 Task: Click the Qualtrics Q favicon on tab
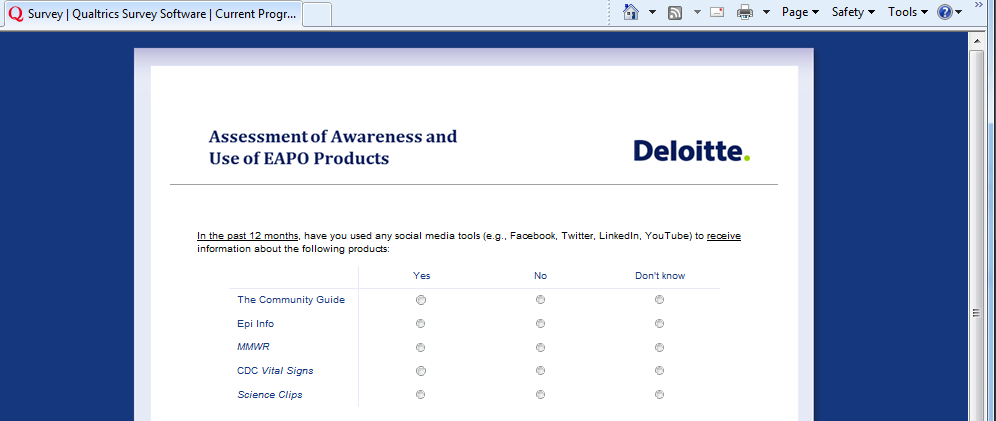(16, 14)
